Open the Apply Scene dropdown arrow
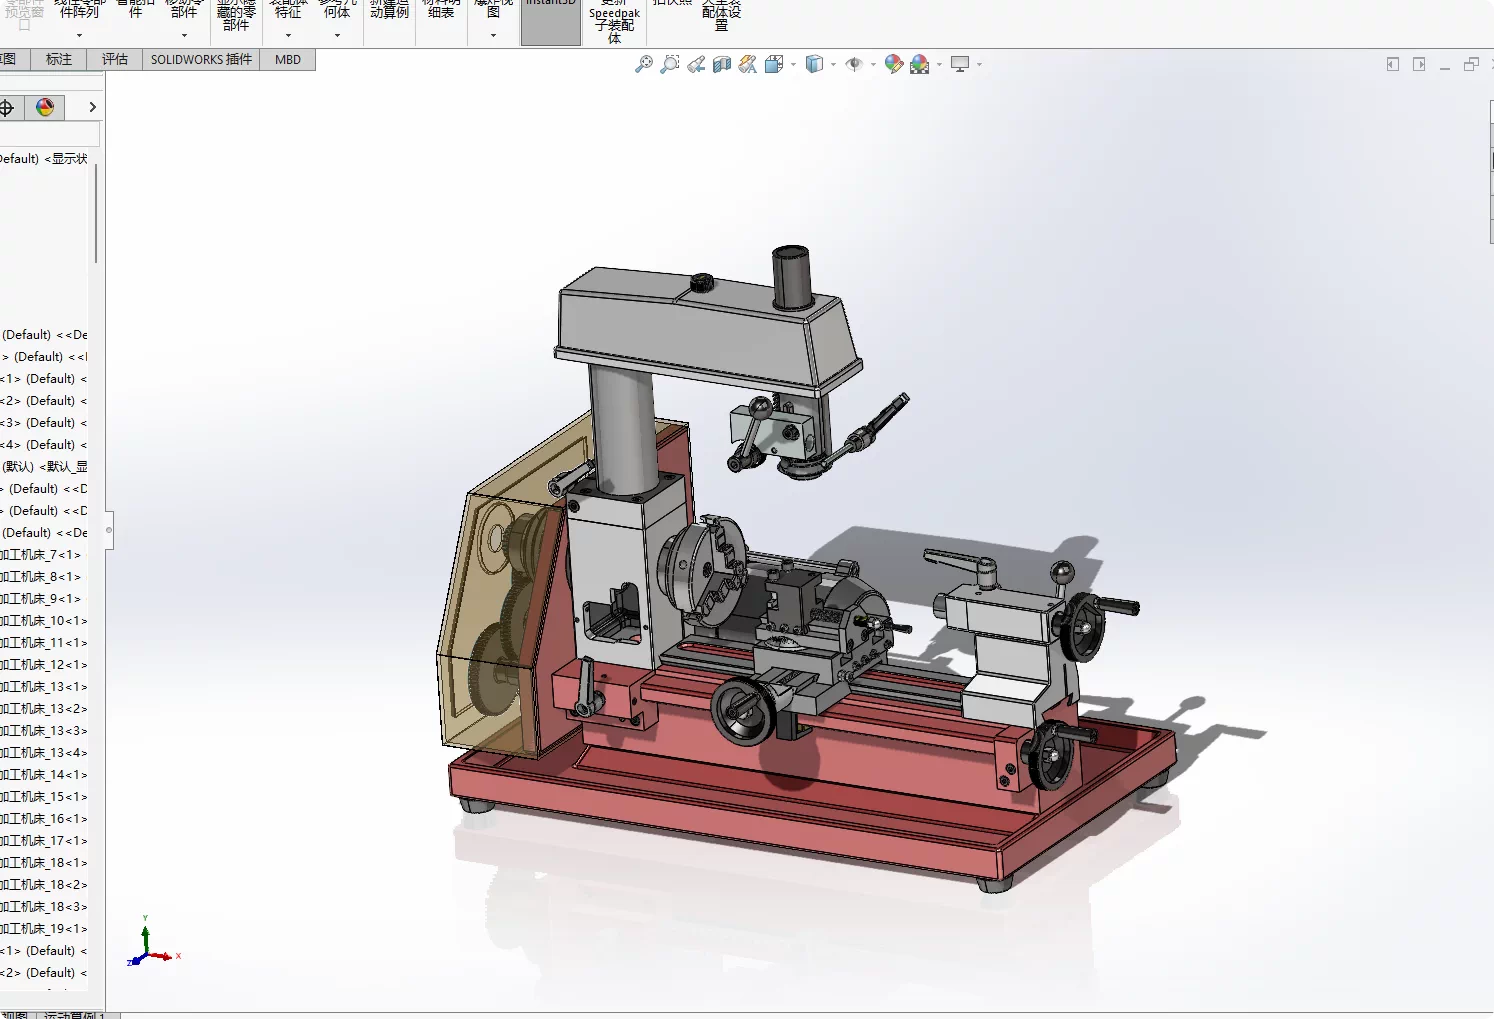This screenshot has height=1019, width=1494. click(x=939, y=65)
